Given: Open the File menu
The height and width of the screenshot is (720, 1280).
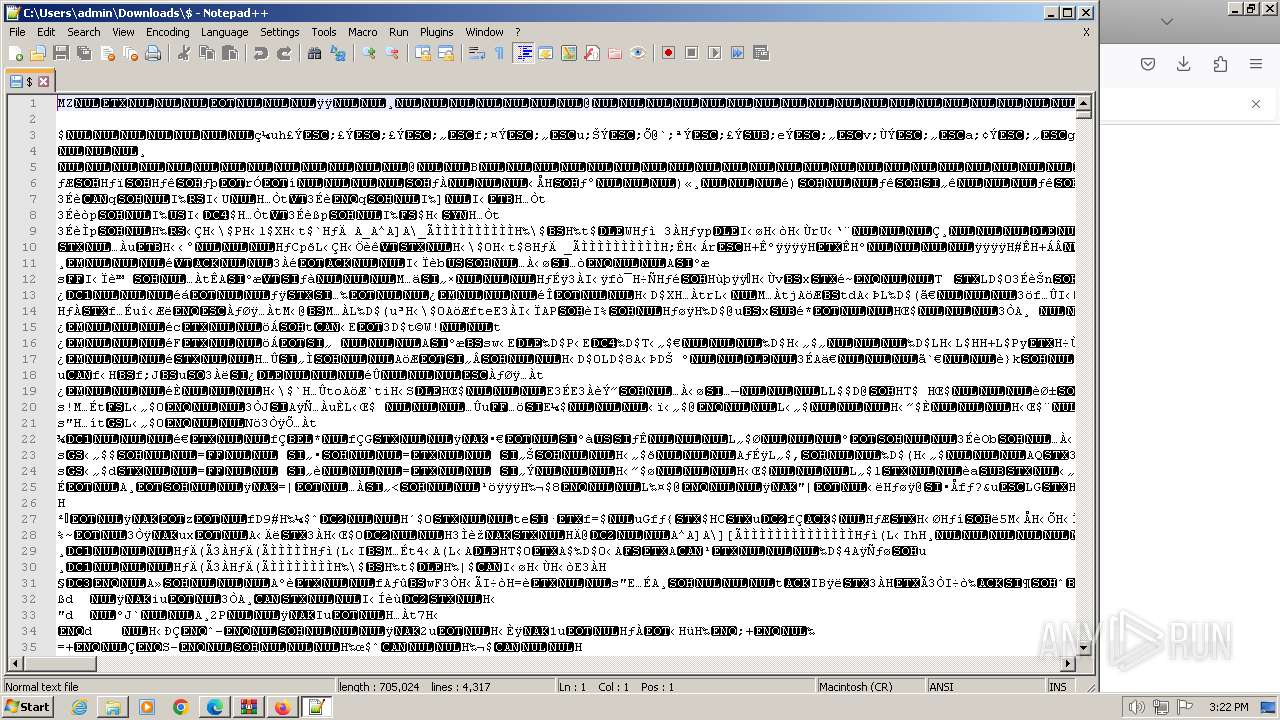Looking at the screenshot, I should [17, 32].
